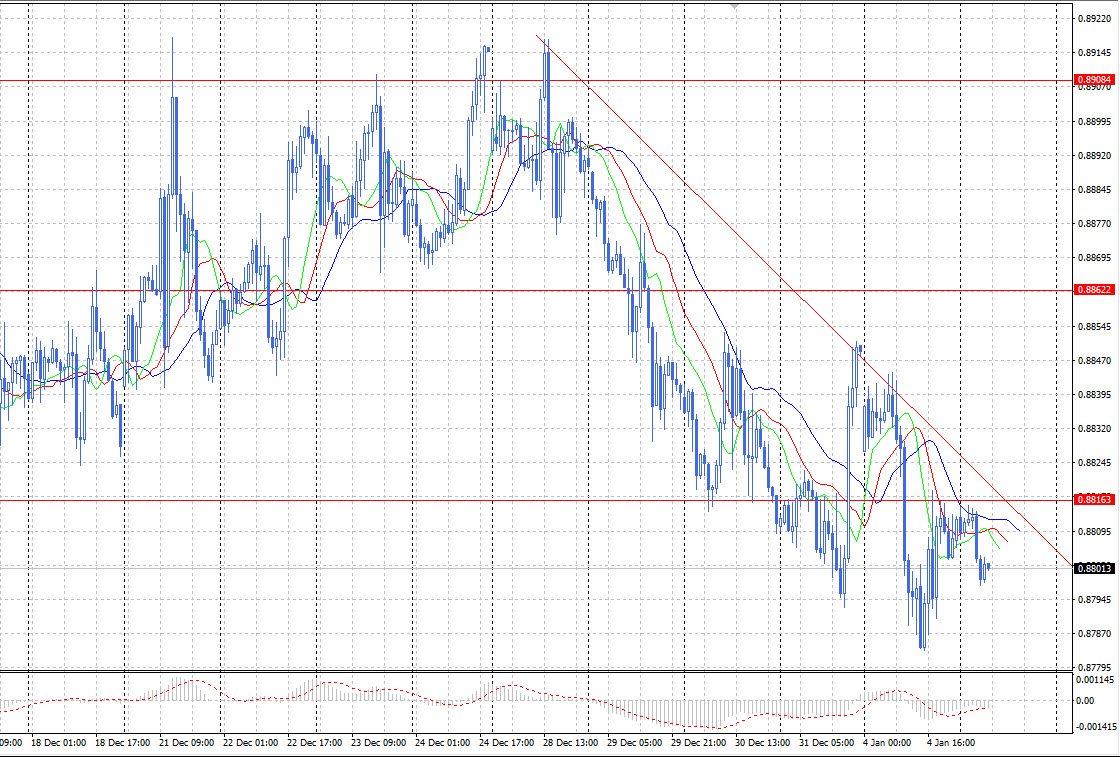Click the 29 Dec 05:00 time label
The height and width of the screenshot is (757, 1120).
coord(634,743)
